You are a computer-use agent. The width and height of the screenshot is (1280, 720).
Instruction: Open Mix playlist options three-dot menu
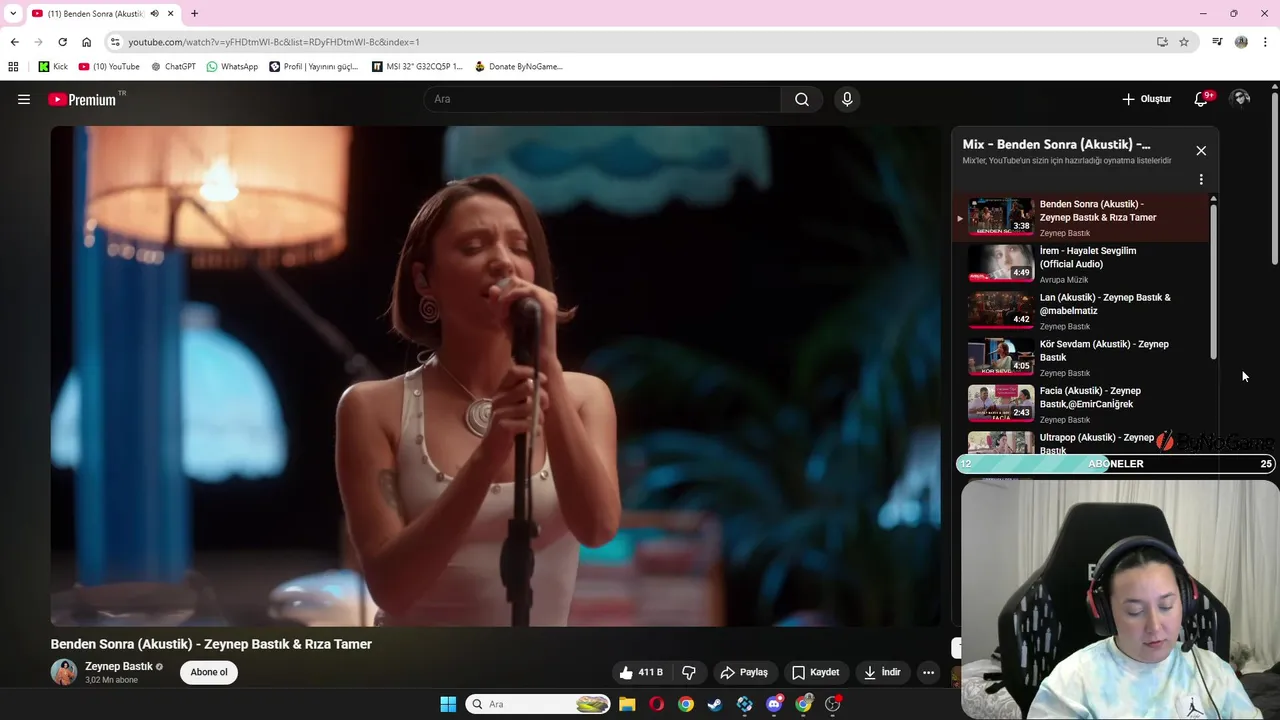pyautogui.click(x=1201, y=180)
